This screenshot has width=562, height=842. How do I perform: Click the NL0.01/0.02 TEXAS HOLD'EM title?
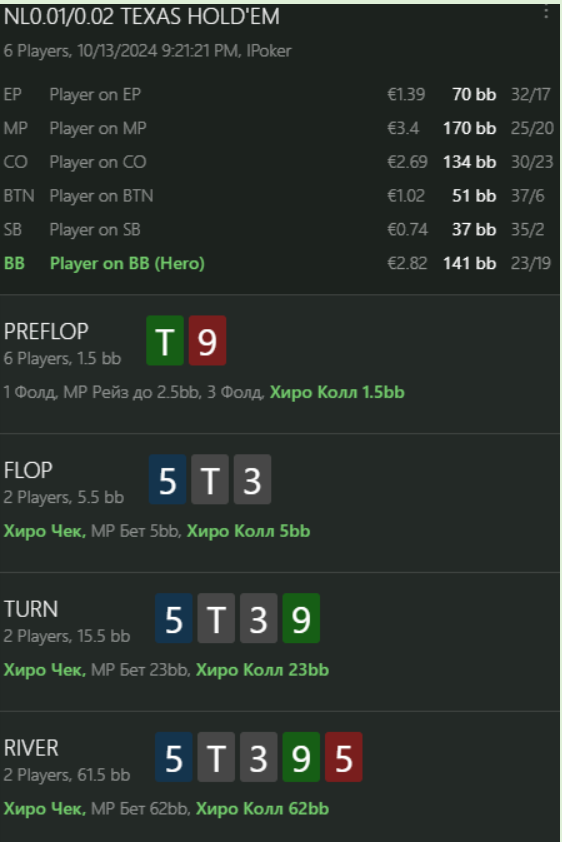point(142,17)
